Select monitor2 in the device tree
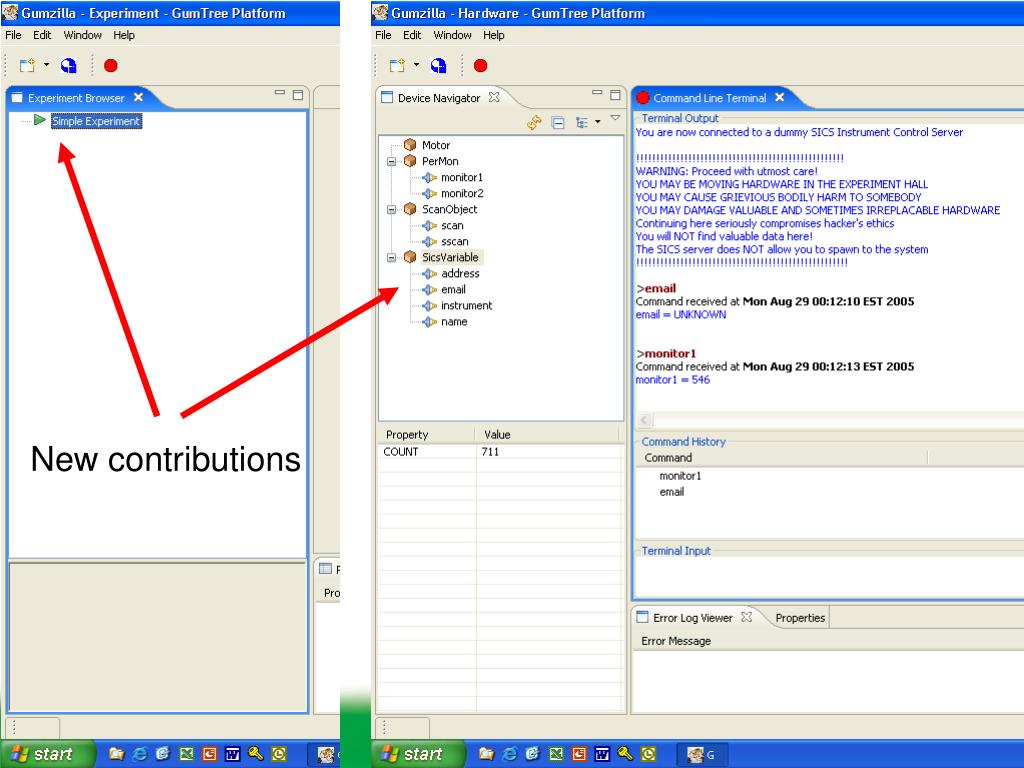 point(462,193)
